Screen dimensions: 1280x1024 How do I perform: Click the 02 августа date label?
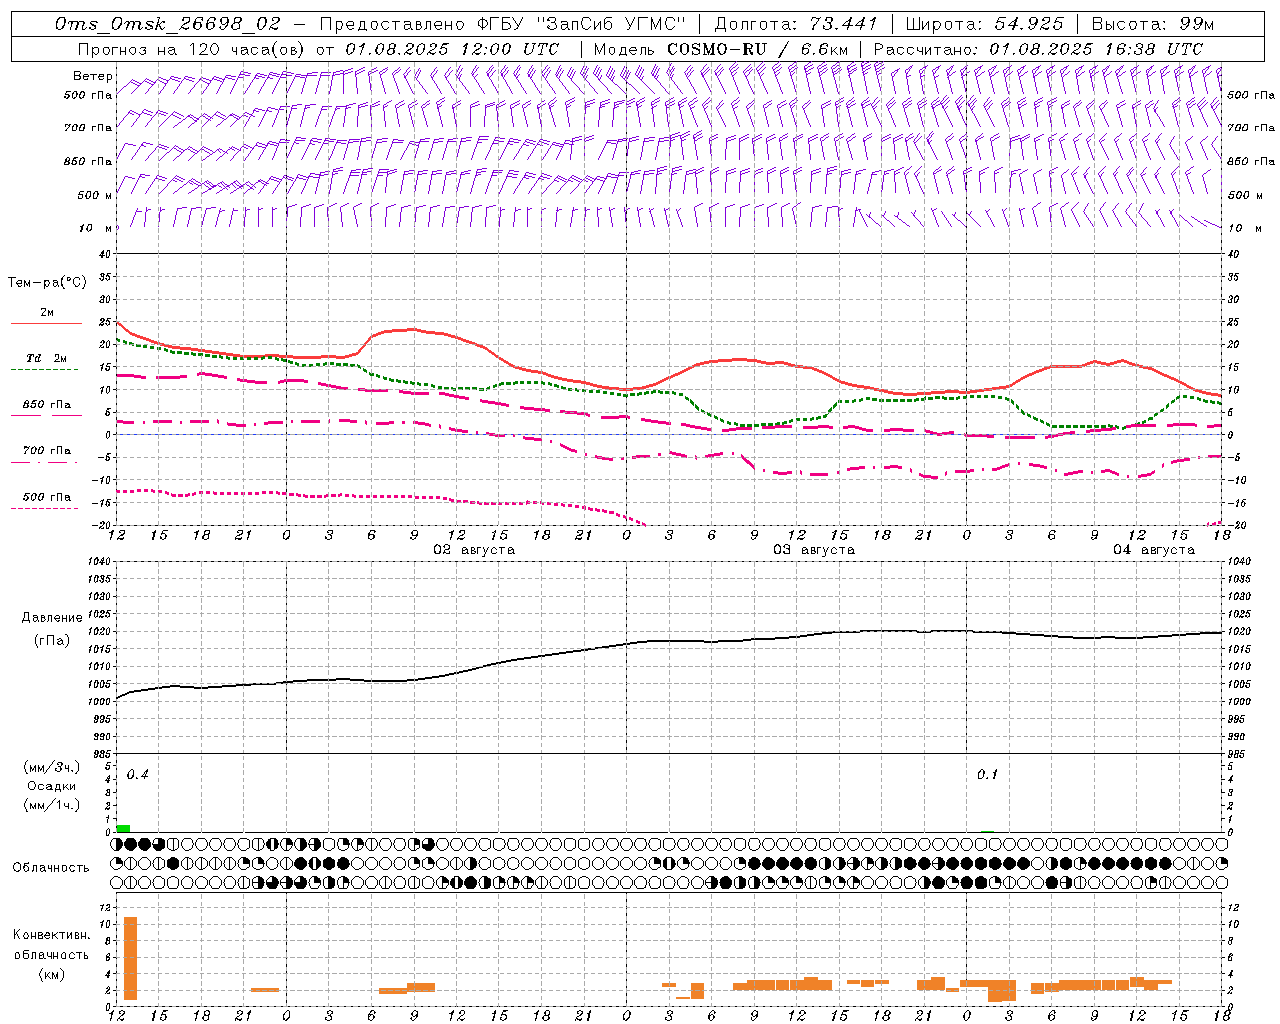pyautogui.click(x=474, y=550)
